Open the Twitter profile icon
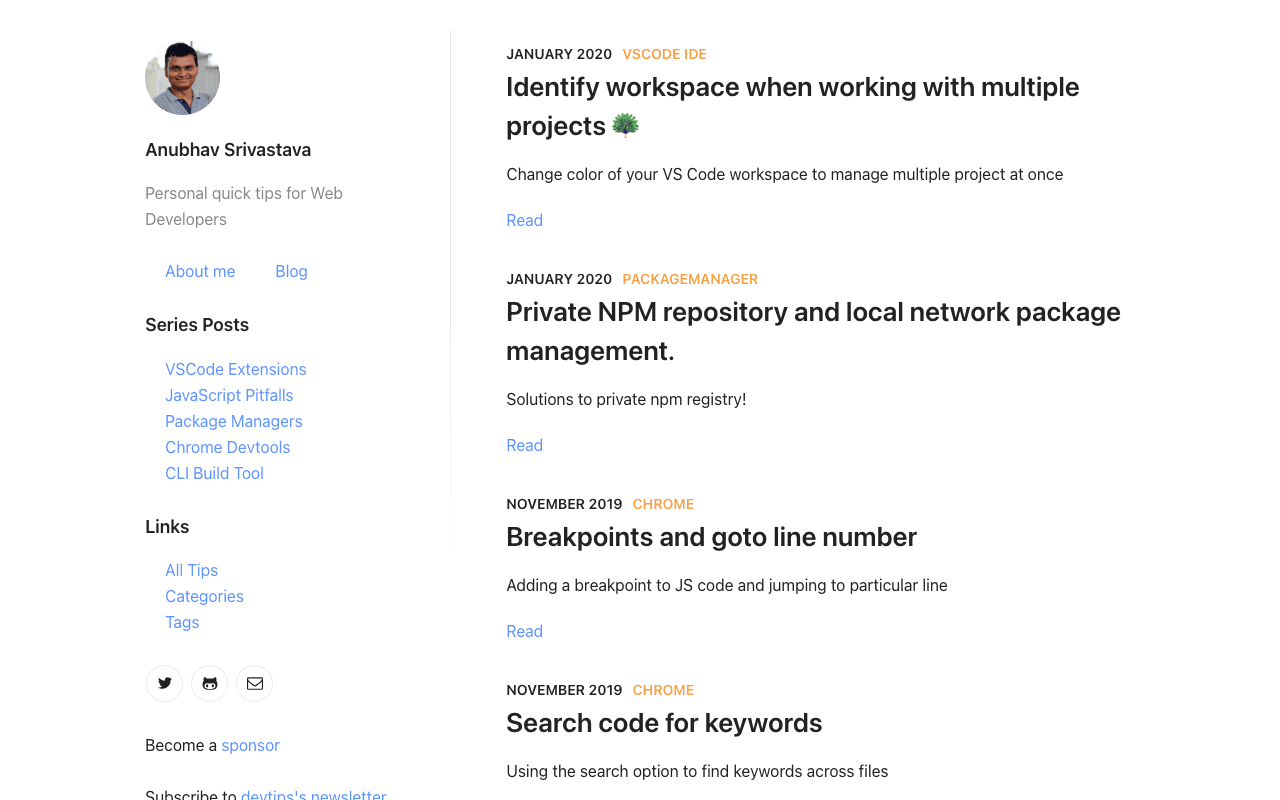 point(164,684)
